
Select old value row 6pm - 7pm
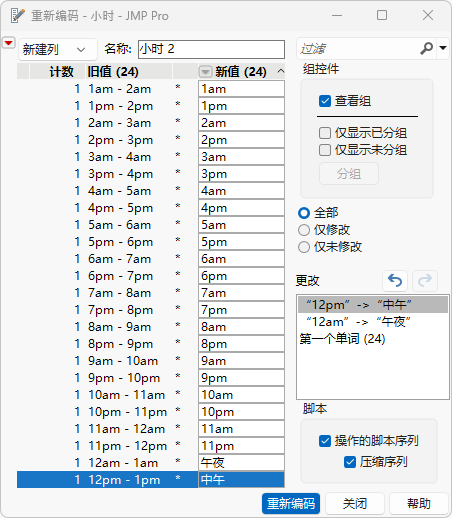[120, 276]
